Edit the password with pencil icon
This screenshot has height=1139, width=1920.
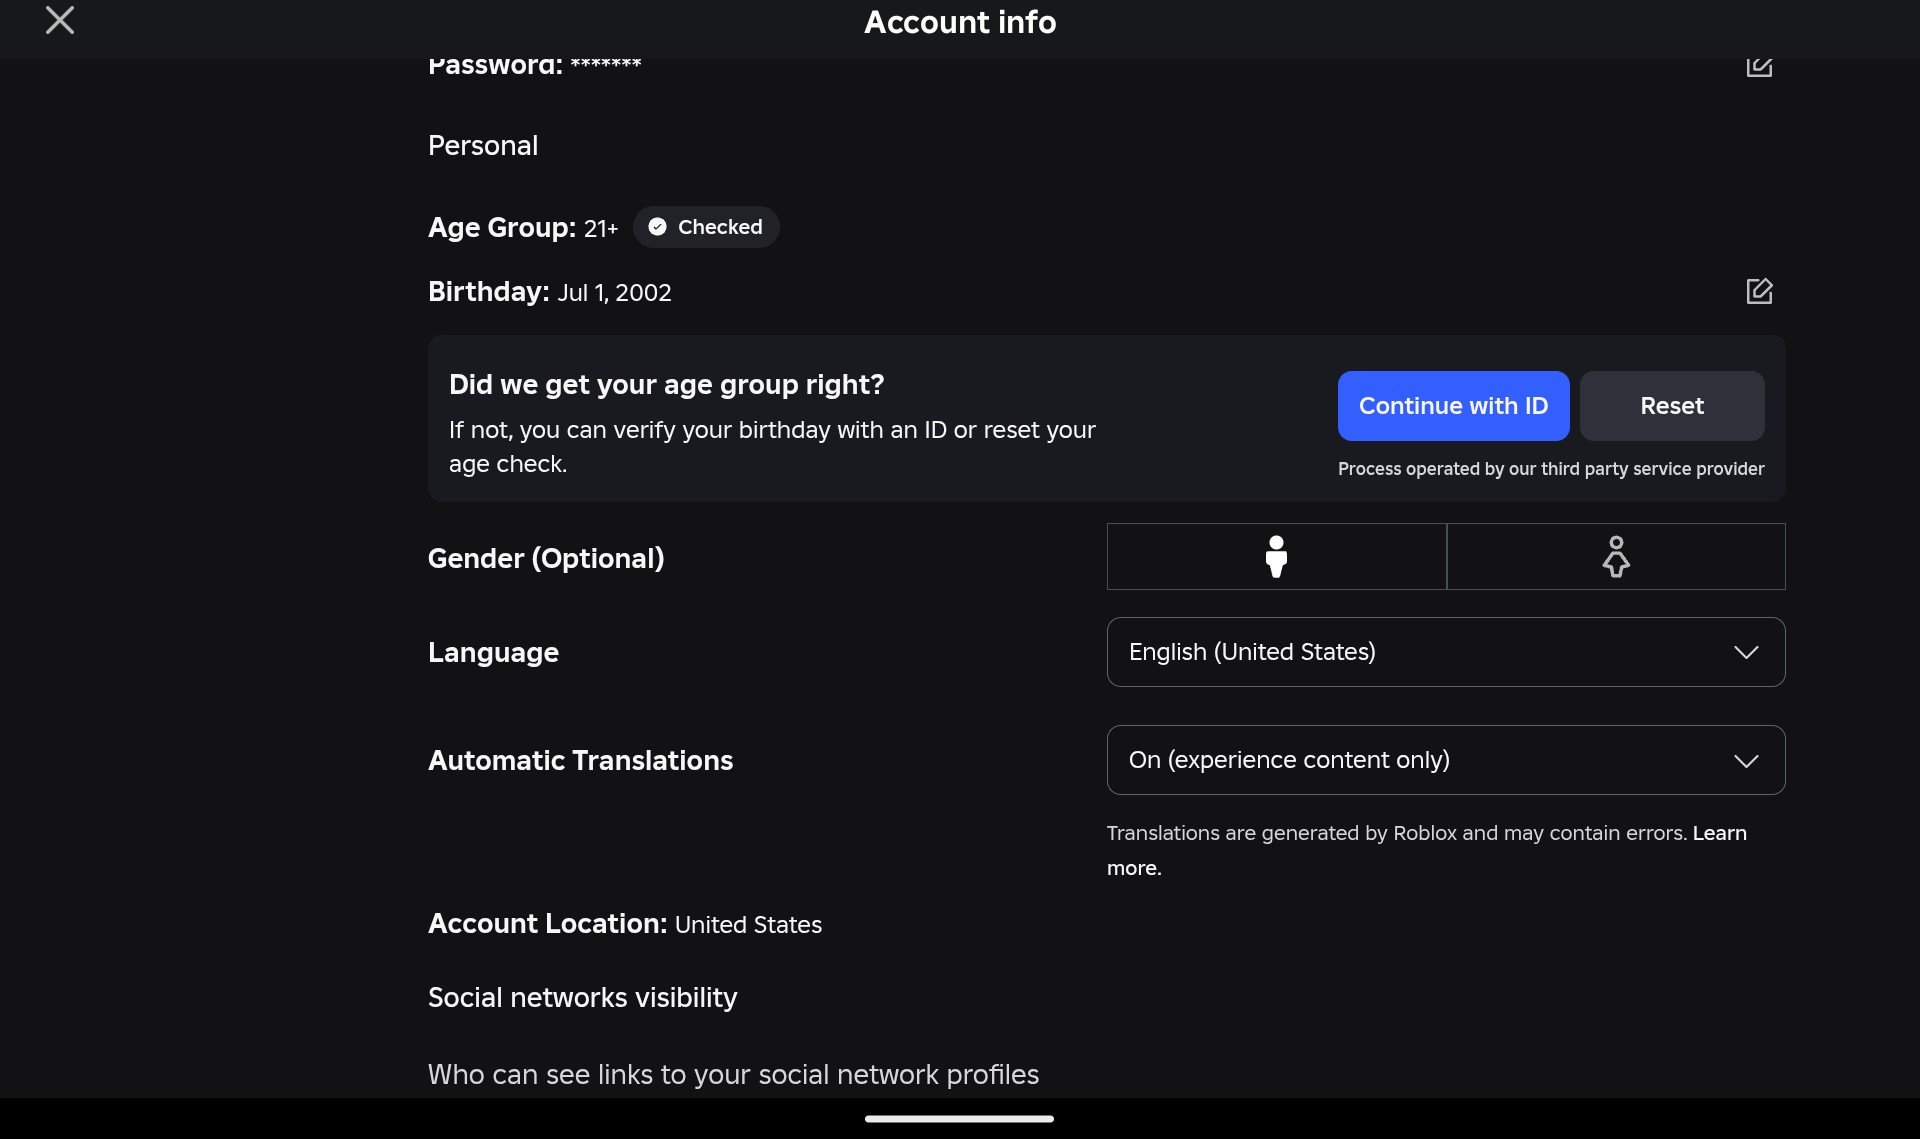point(1759,66)
